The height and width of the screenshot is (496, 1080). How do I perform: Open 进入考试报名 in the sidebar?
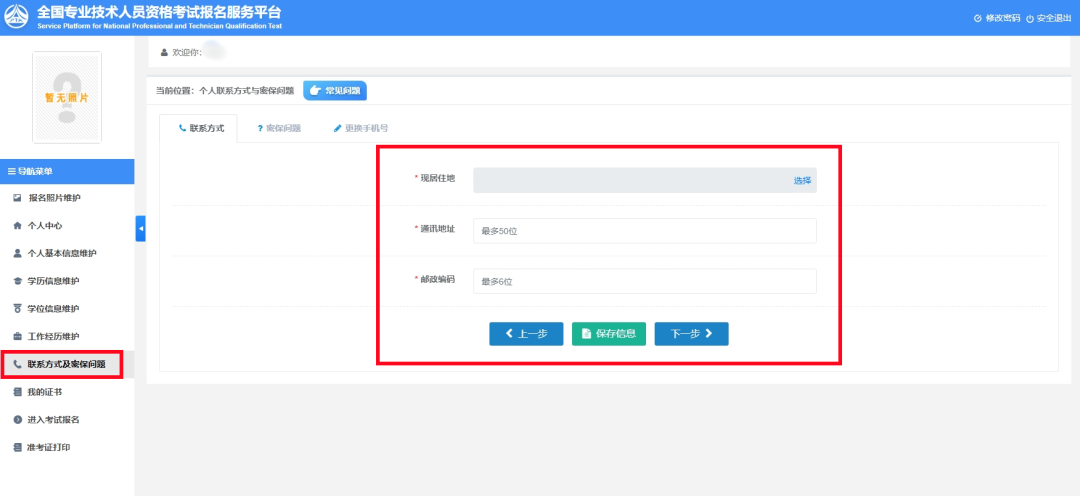tap(53, 419)
